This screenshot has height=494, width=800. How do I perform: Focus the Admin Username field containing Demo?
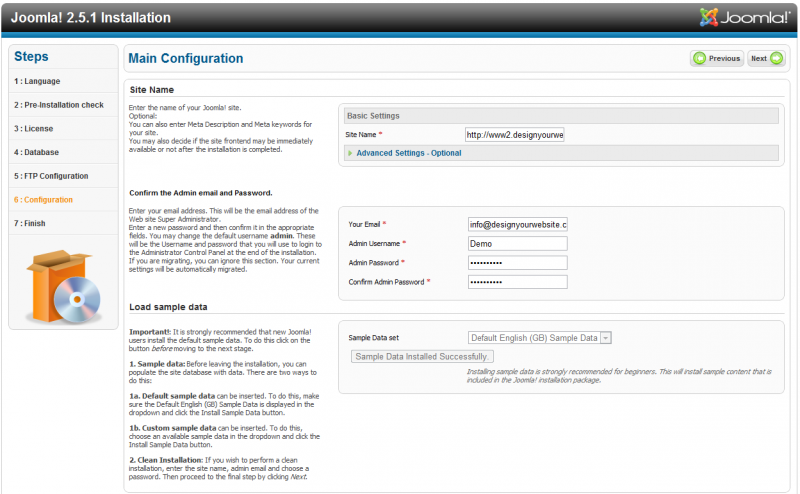point(517,243)
